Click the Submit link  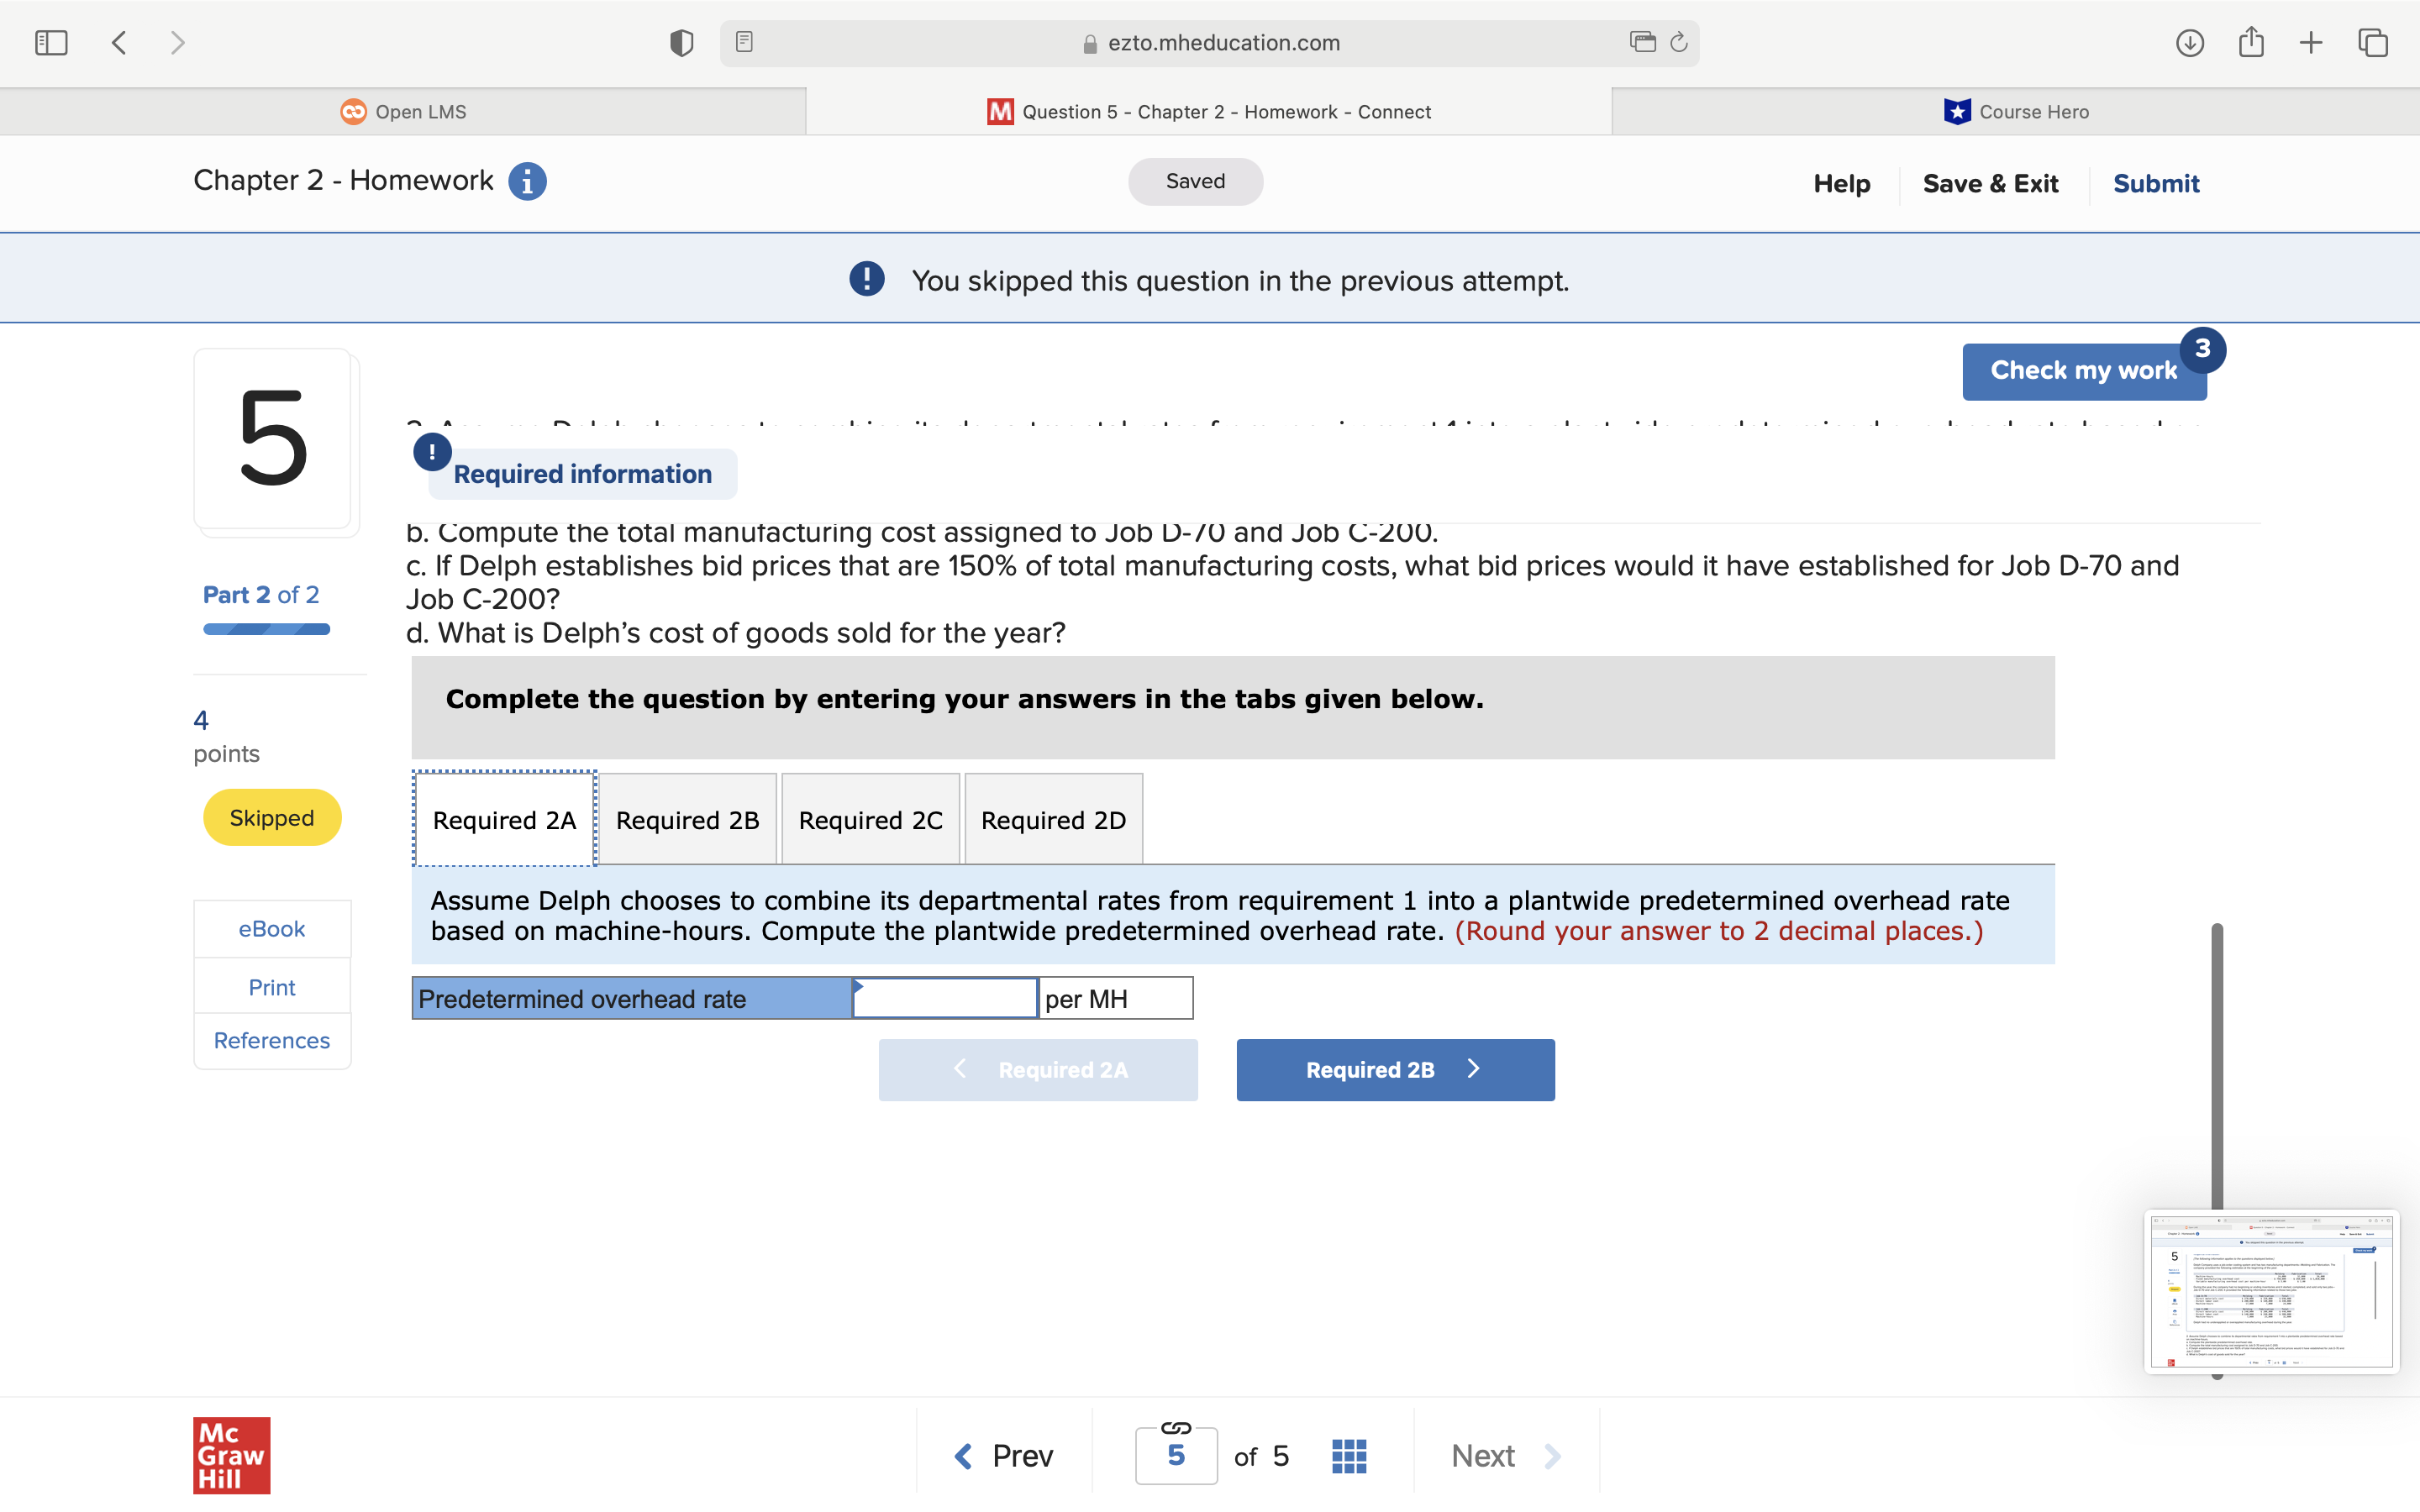coord(2155,184)
